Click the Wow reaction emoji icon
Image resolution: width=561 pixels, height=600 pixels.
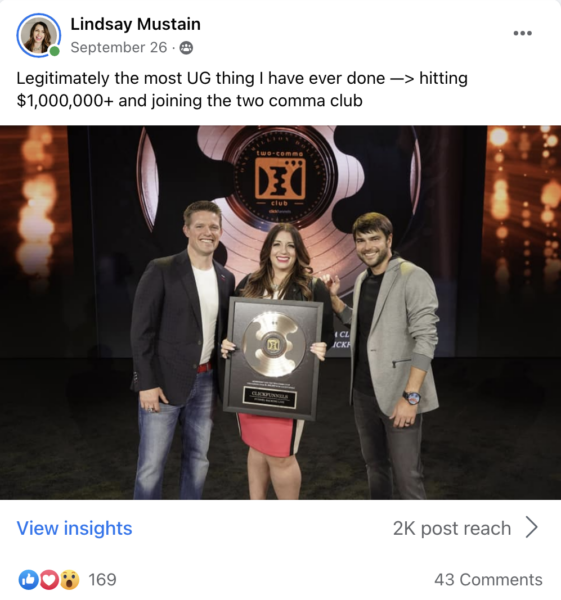point(69,580)
